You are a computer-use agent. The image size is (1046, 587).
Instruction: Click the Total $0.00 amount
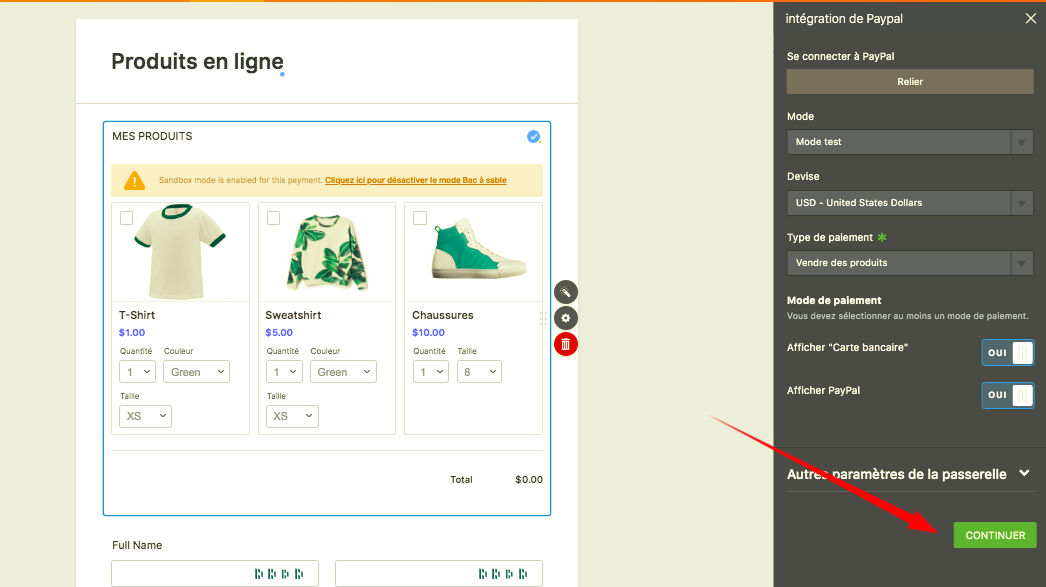tap(529, 480)
